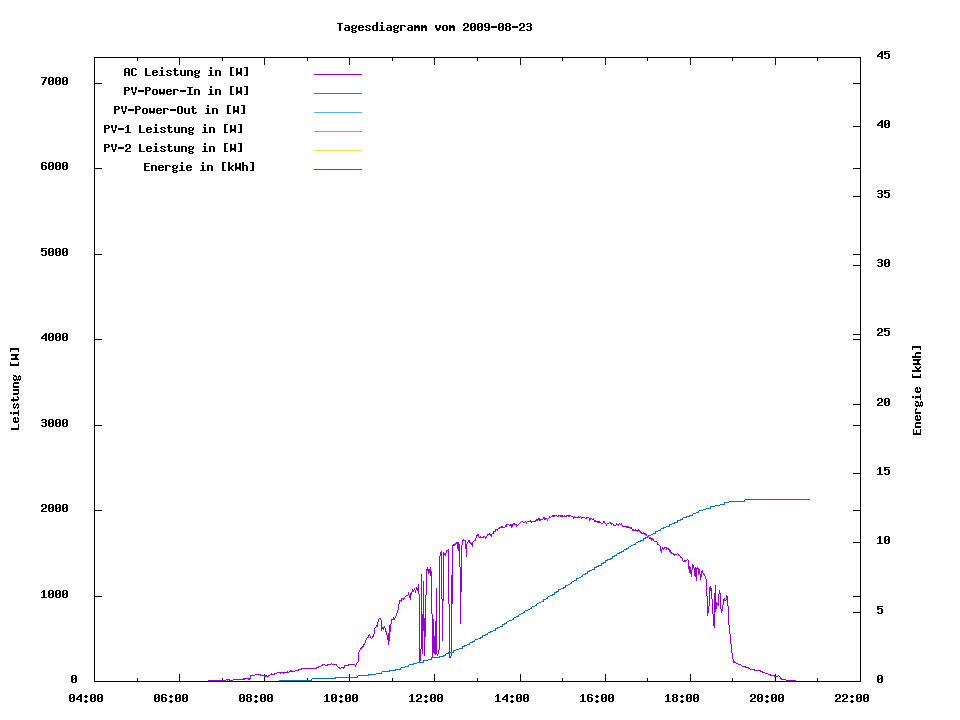Click the blue PV-Power-Out legend line sample
960x720 pixels.
click(337, 112)
